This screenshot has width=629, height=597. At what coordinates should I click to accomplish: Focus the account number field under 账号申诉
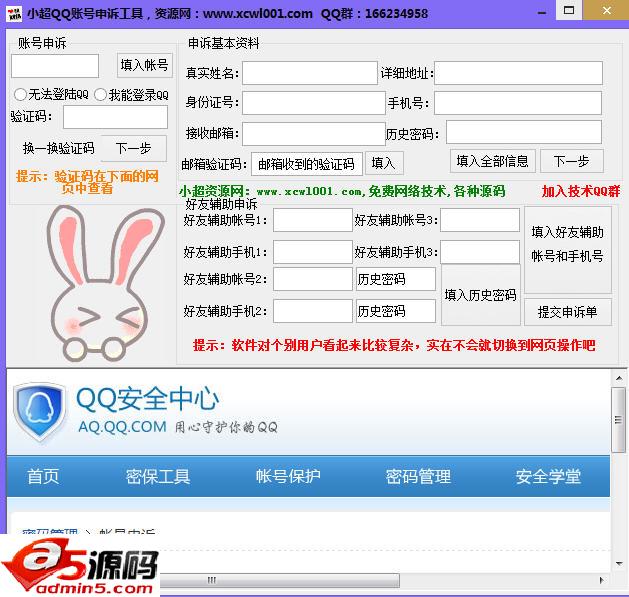coord(55,66)
